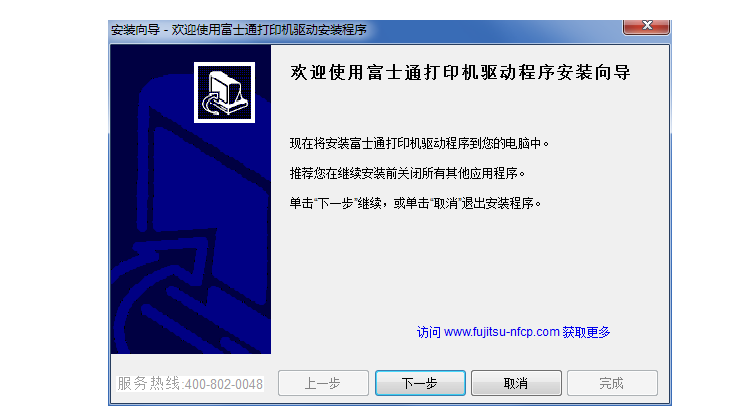Click the line 现在将安装富士通打印机驱动程序到您的电脑中
Viewport: 740px width, 420px height.
(x=419, y=143)
